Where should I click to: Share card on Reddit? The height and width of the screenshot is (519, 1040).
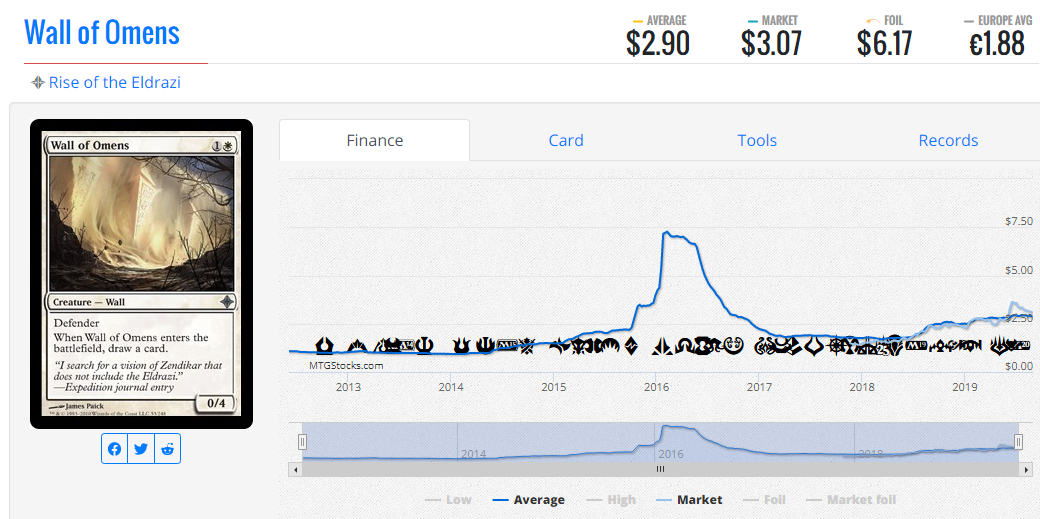point(167,449)
